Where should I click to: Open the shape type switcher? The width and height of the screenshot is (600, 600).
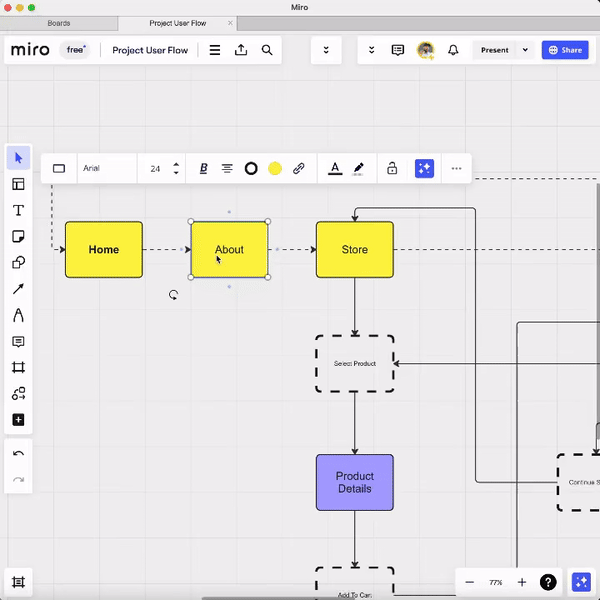[x=59, y=169]
